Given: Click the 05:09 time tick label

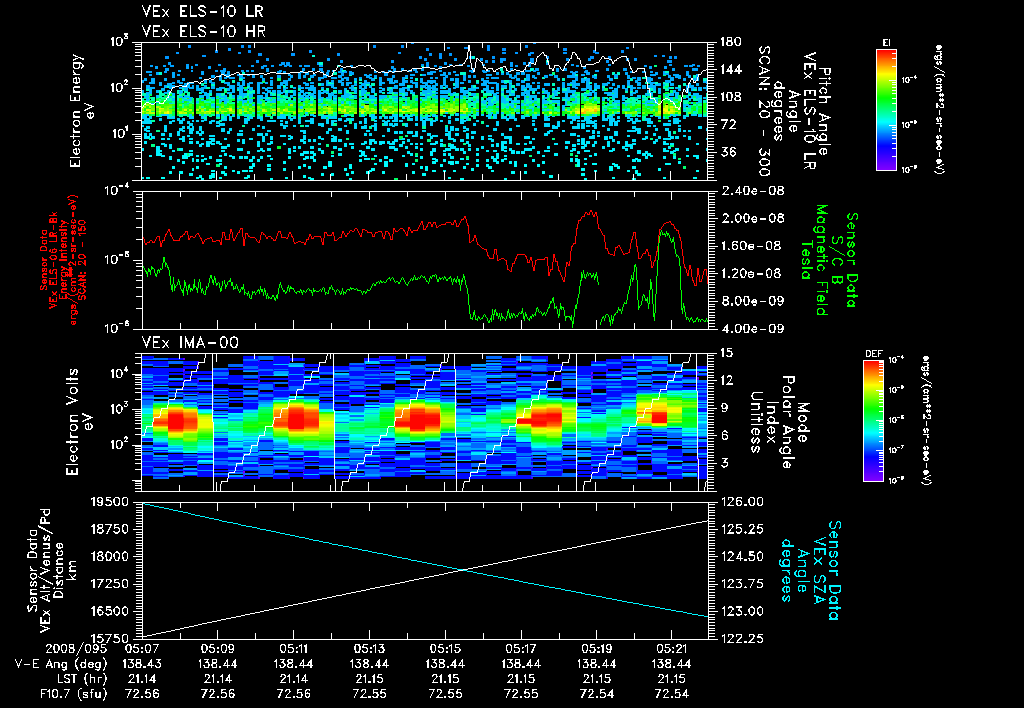Looking at the screenshot, I should click(217, 650).
